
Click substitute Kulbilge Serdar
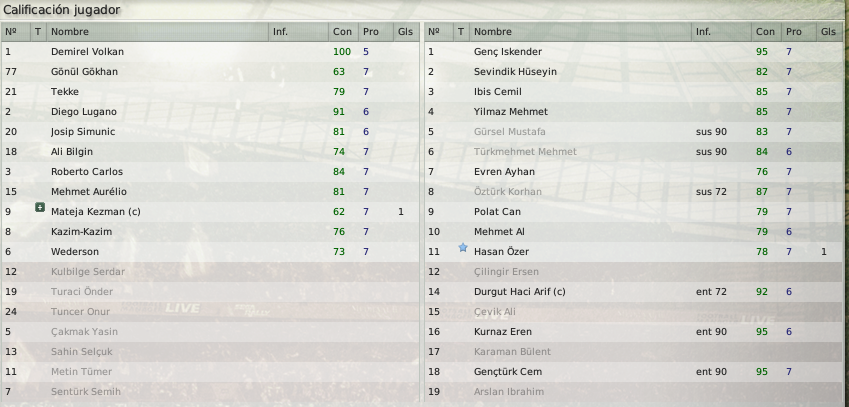pos(88,272)
